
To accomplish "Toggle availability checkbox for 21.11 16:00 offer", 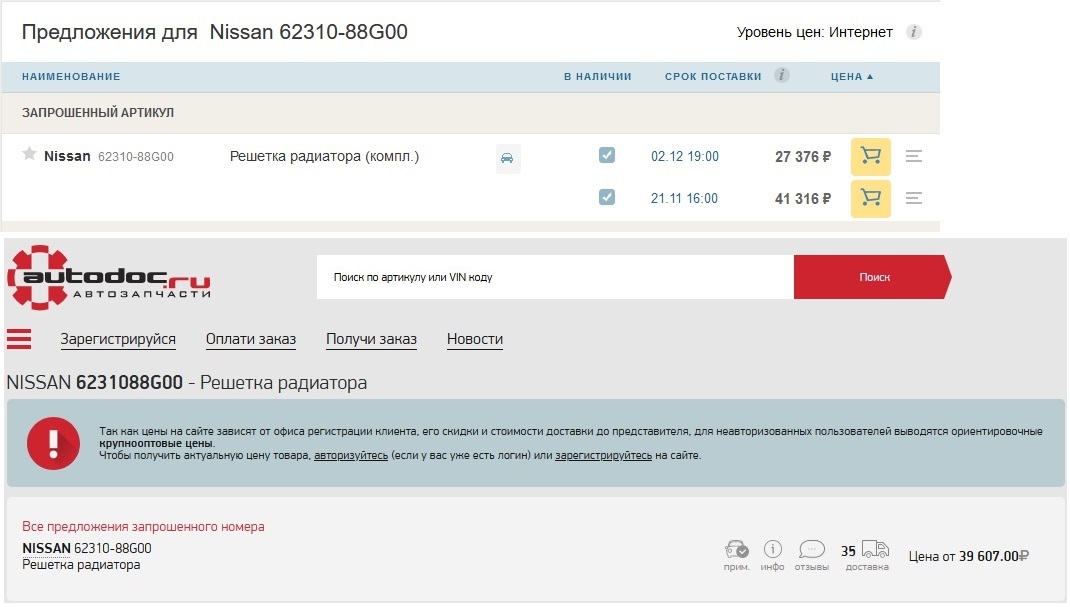I will [x=607, y=197].
